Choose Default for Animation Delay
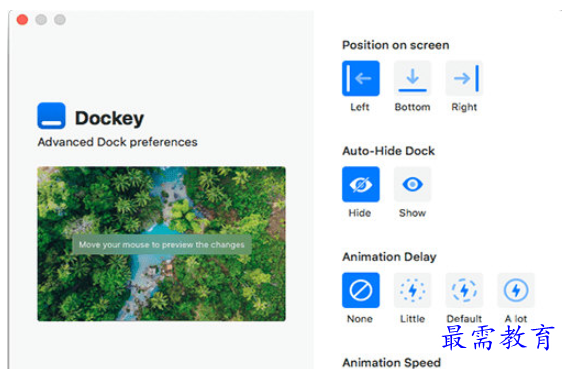Screen dimensions: 563x369 pyautogui.click(x=464, y=290)
